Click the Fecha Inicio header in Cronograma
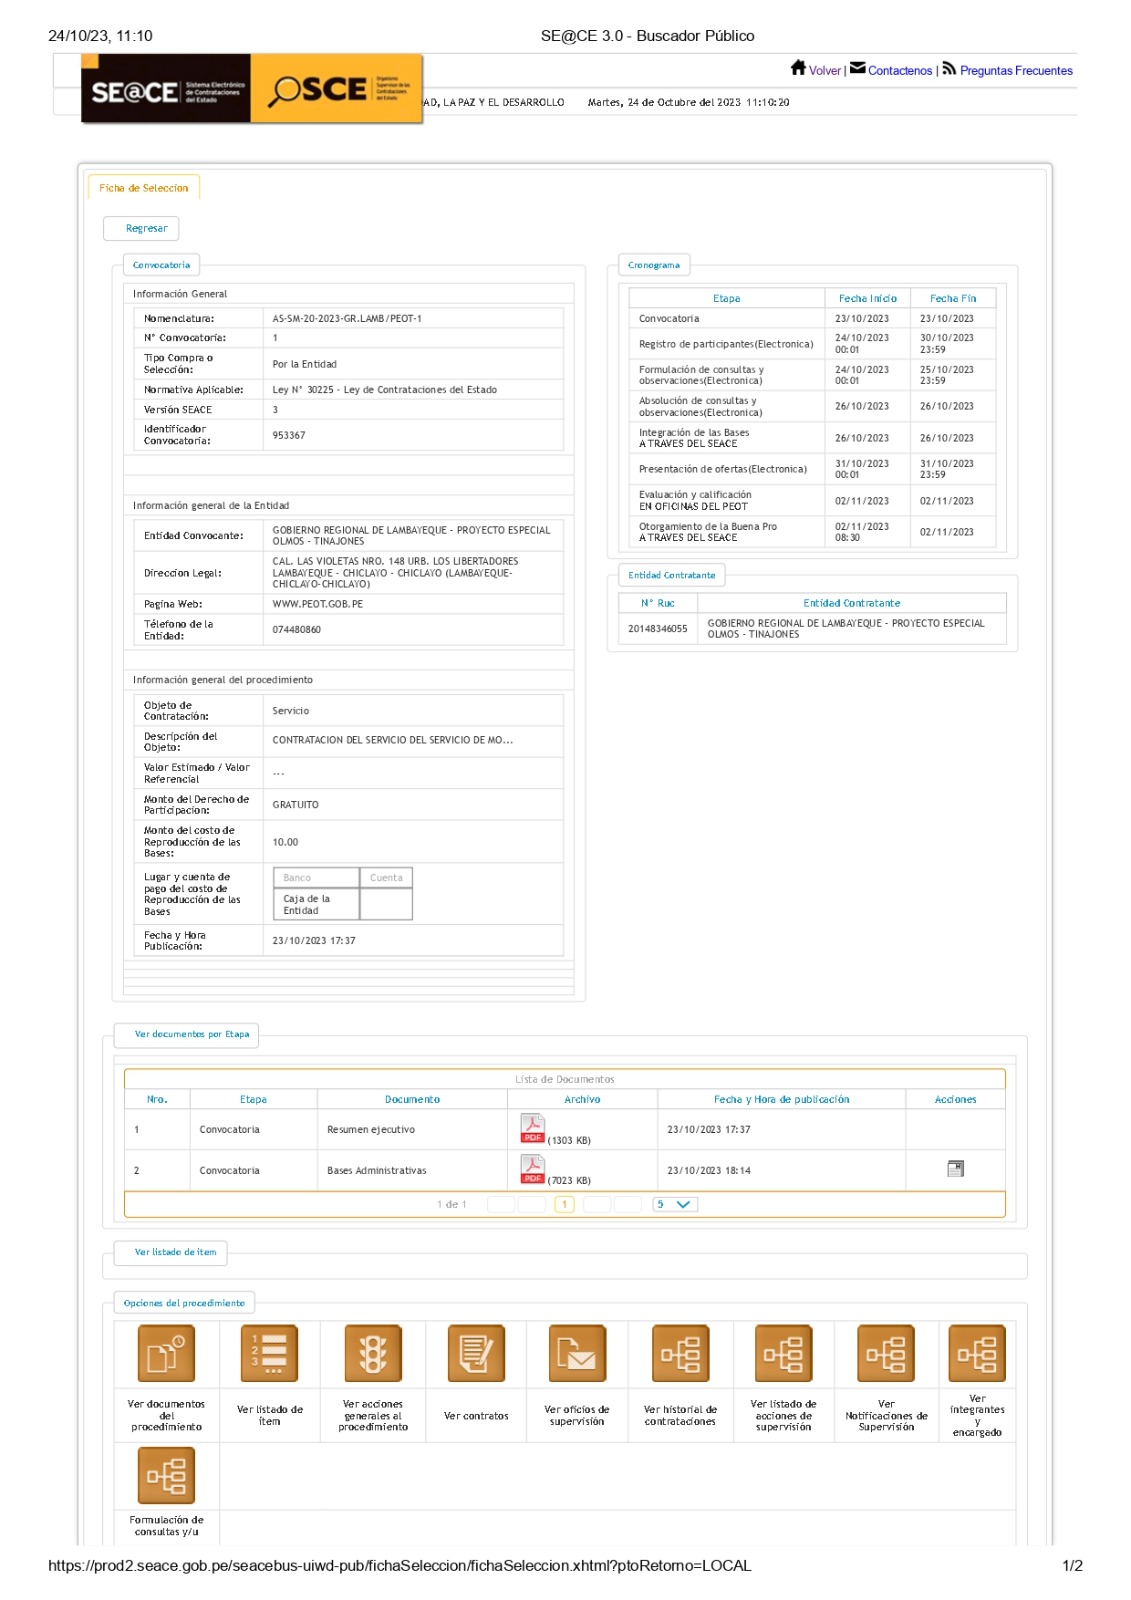Screen dimensions: 1131x1600 pos(867,298)
